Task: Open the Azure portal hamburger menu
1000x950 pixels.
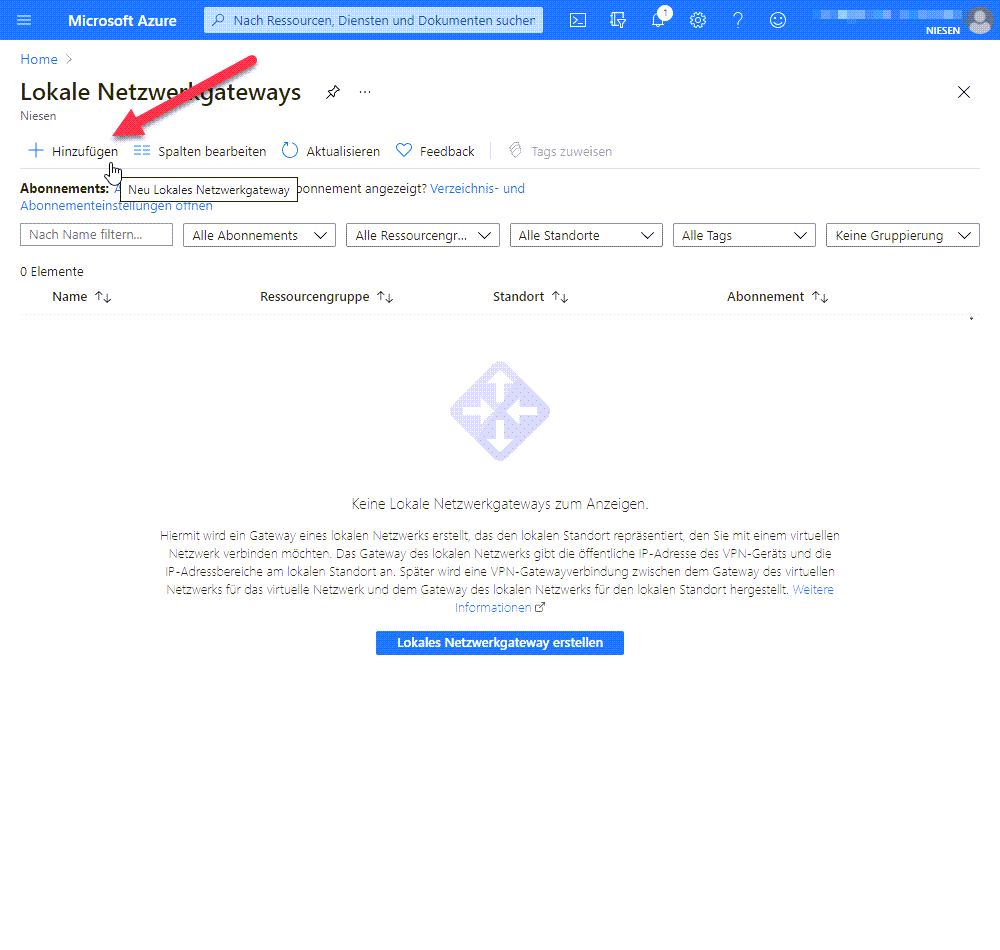Action: [x=24, y=20]
